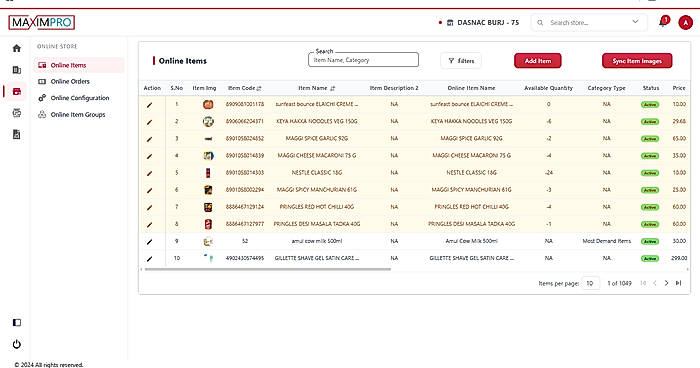This screenshot has width=700, height=368.
Task: Click Category Type column header
Action: (606, 88)
